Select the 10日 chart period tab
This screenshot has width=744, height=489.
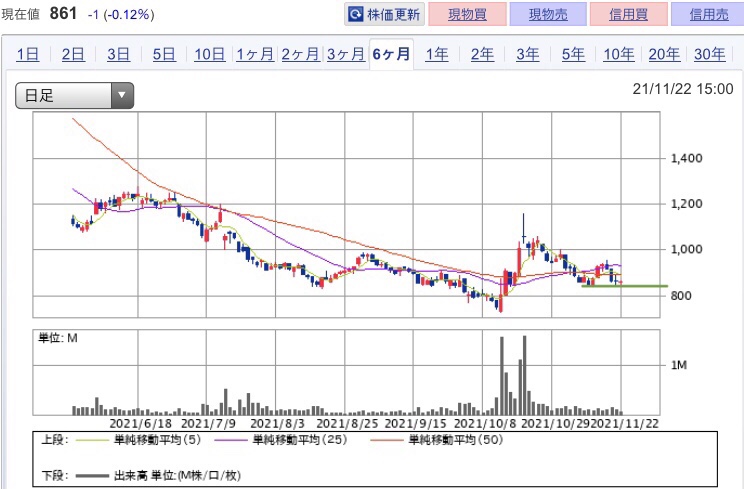(x=209, y=55)
